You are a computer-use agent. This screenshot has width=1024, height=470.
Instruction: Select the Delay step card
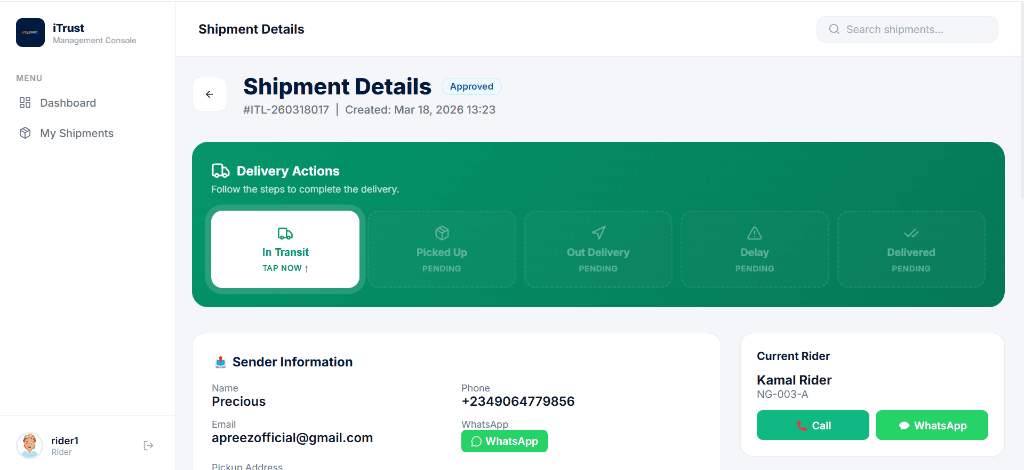click(x=755, y=249)
